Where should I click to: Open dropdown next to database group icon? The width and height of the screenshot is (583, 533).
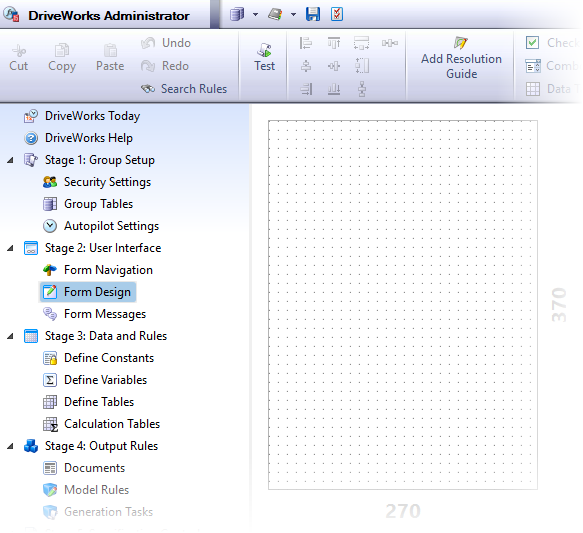pos(255,15)
